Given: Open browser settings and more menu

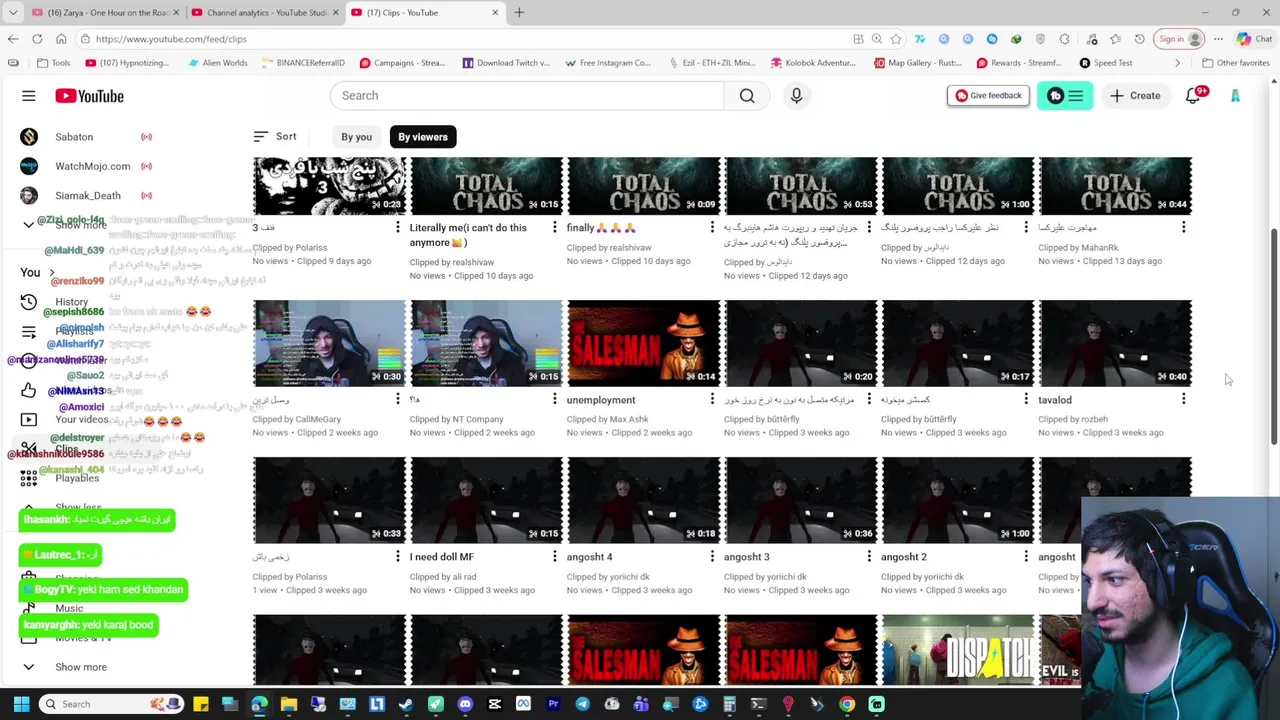Looking at the screenshot, I should pyautogui.click(x=1218, y=39).
